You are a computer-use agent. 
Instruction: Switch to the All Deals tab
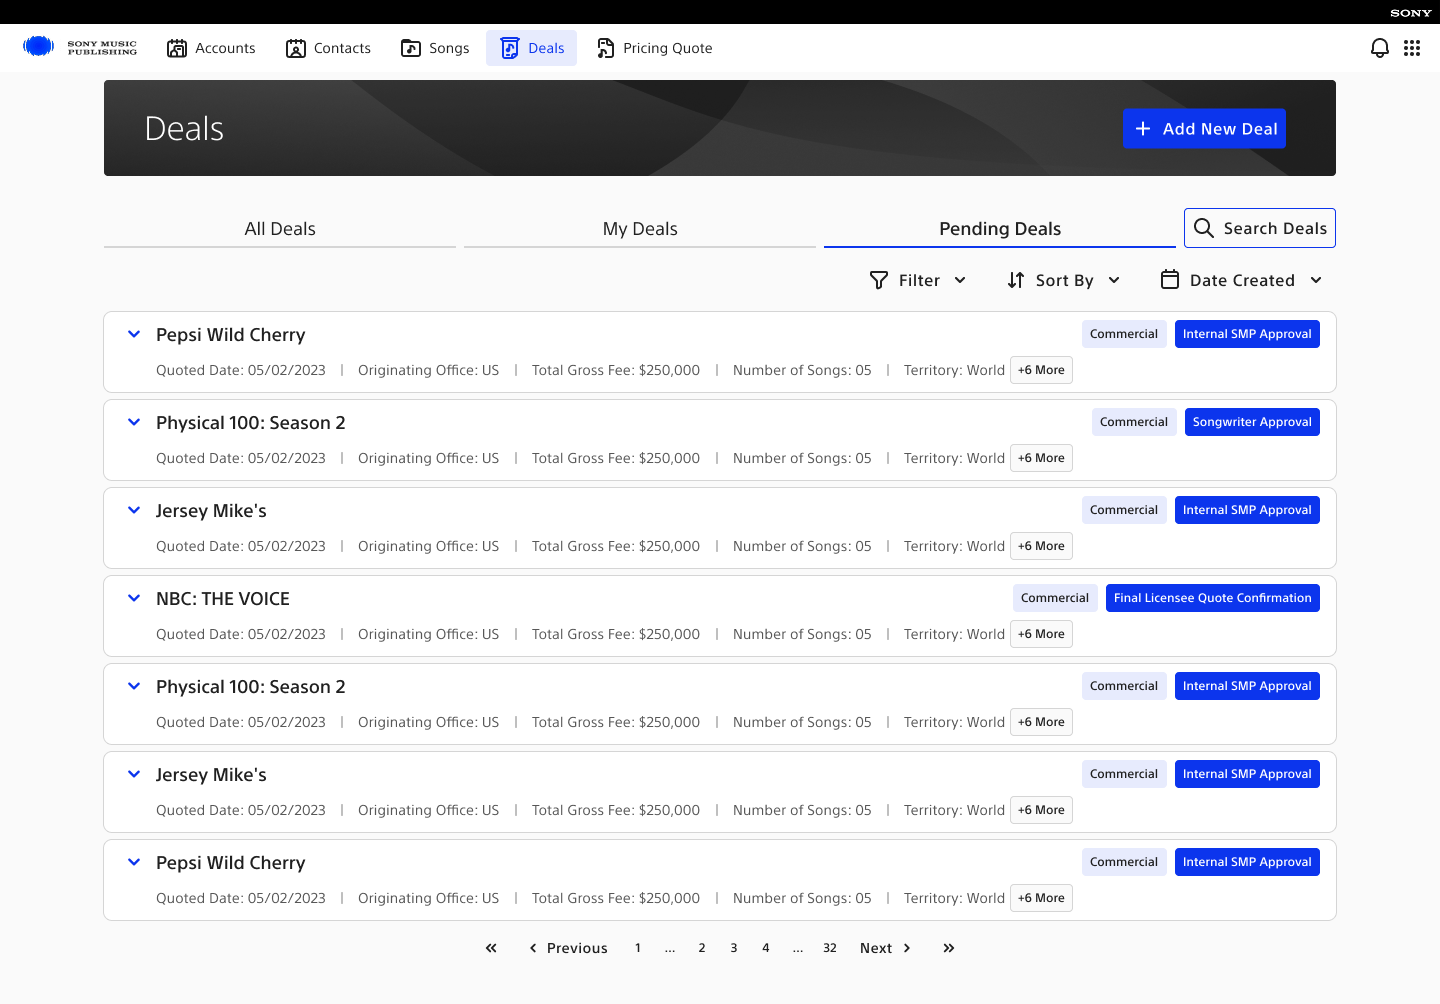tap(280, 228)
